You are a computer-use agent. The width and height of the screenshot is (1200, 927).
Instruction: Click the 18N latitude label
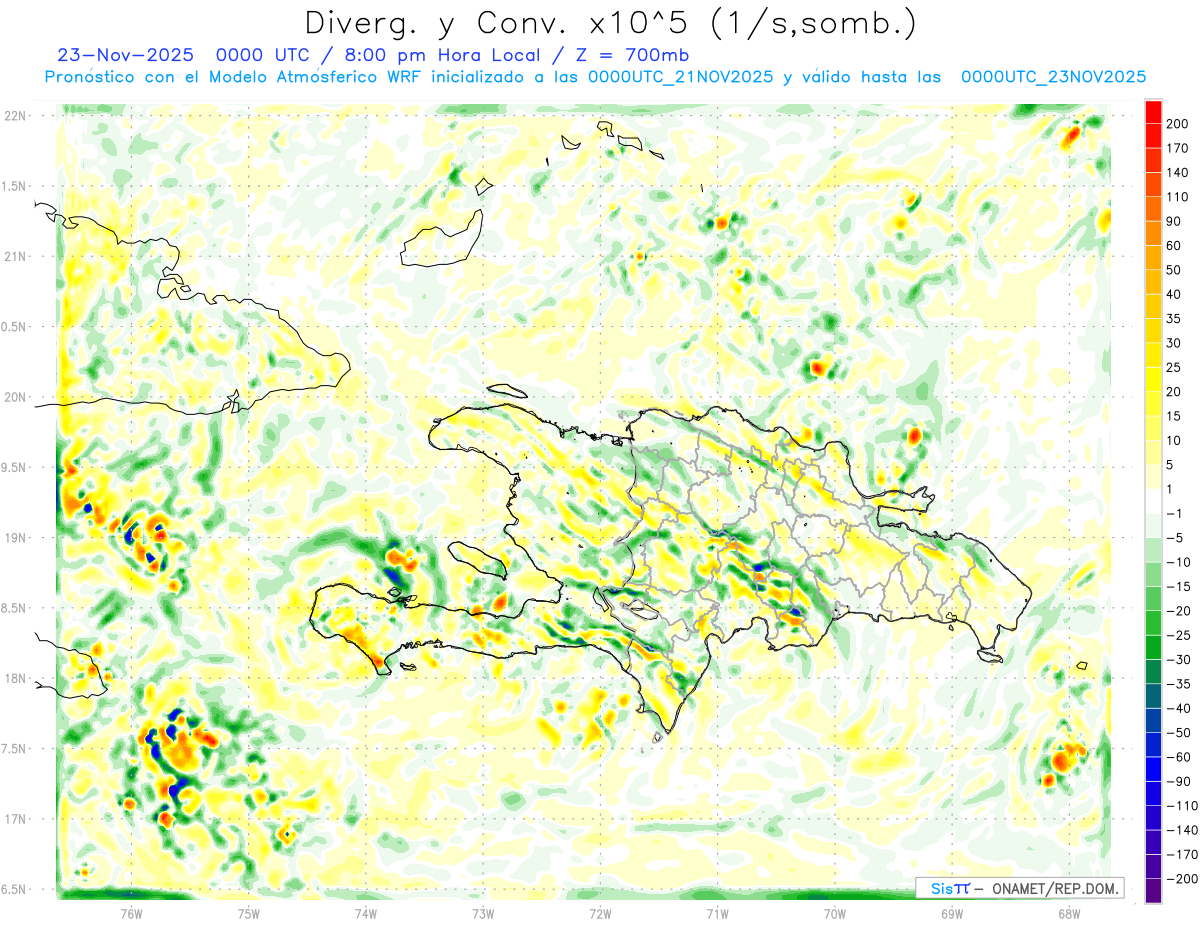(x=15, y=678)
